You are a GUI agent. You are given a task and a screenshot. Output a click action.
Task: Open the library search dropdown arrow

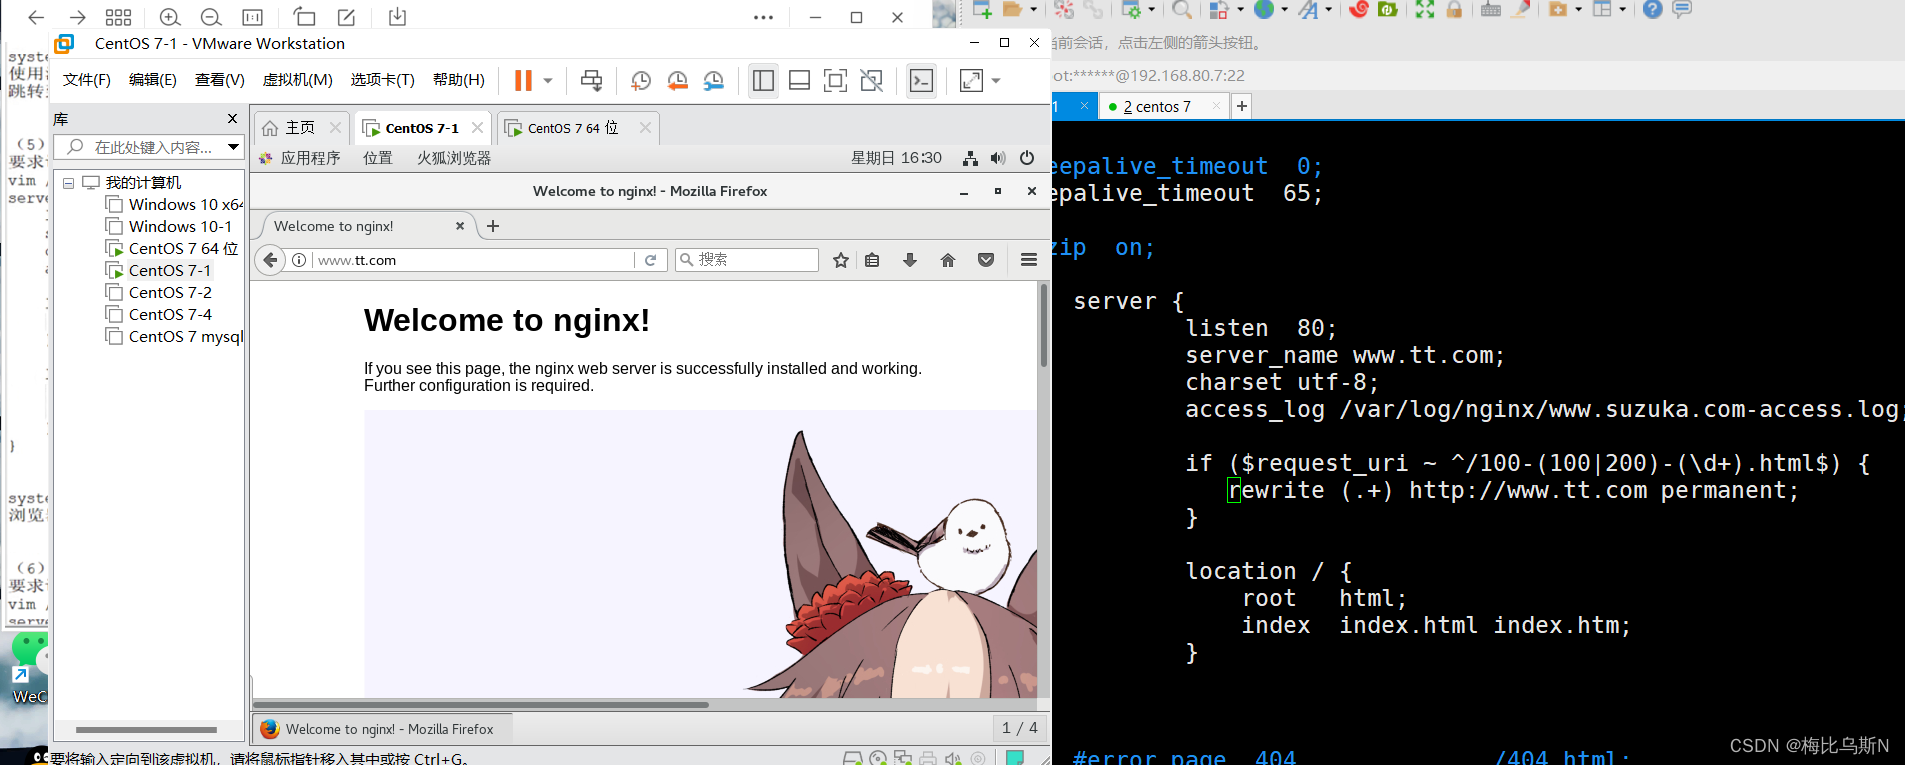[234, 147]
